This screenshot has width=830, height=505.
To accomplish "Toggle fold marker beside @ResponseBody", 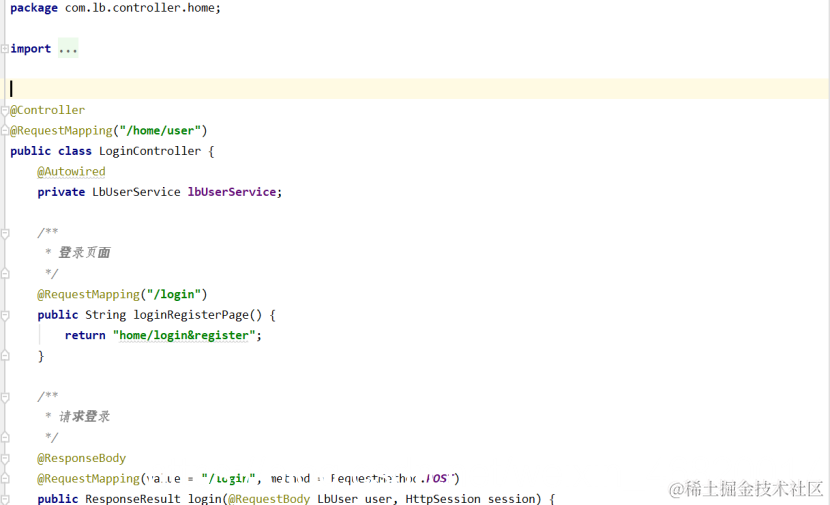I will point(5,458).
